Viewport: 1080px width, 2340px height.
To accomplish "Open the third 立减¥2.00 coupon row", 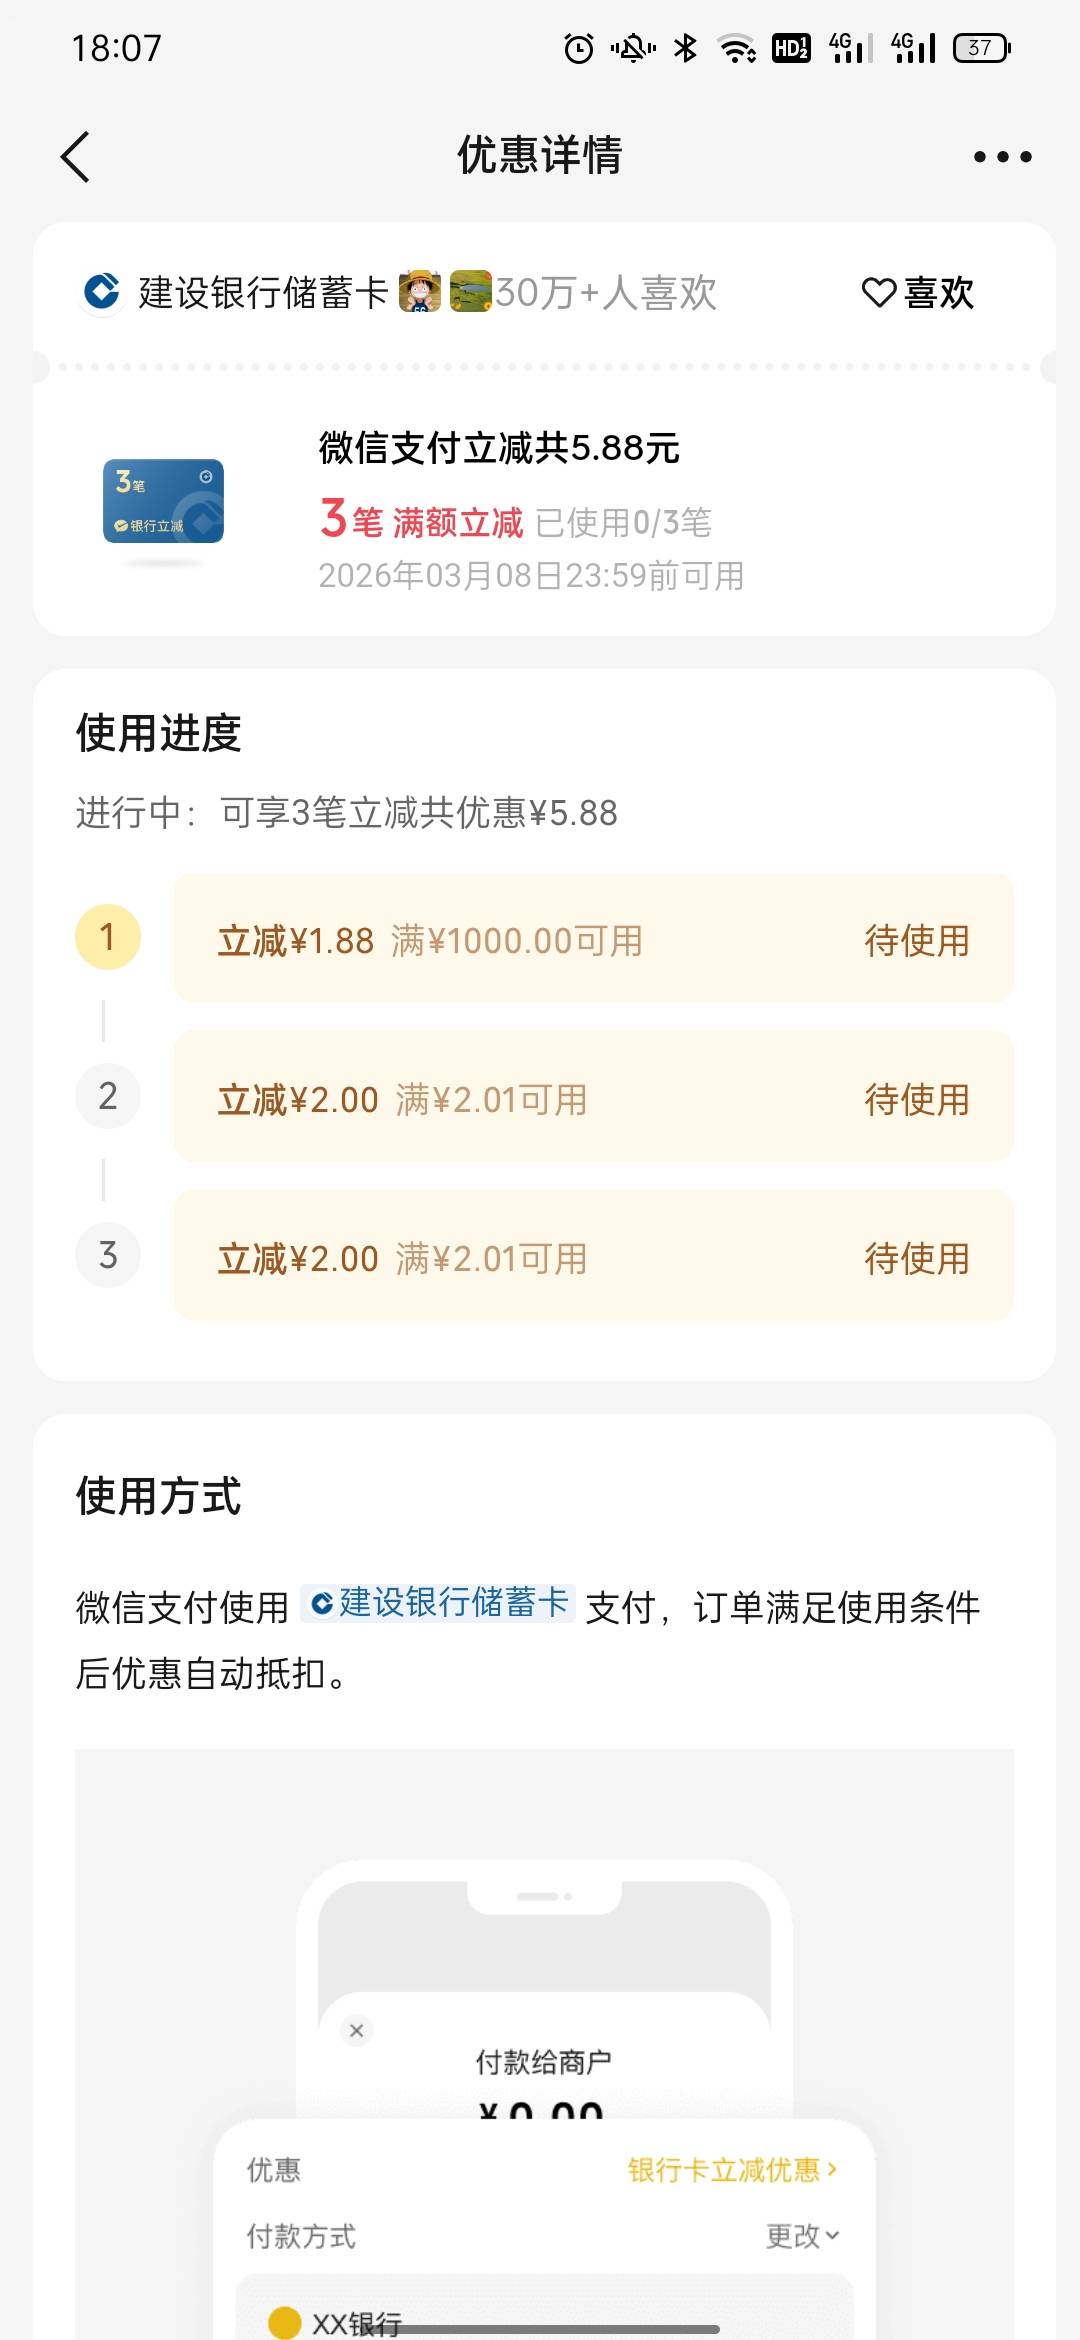I will pos(593,1257).
